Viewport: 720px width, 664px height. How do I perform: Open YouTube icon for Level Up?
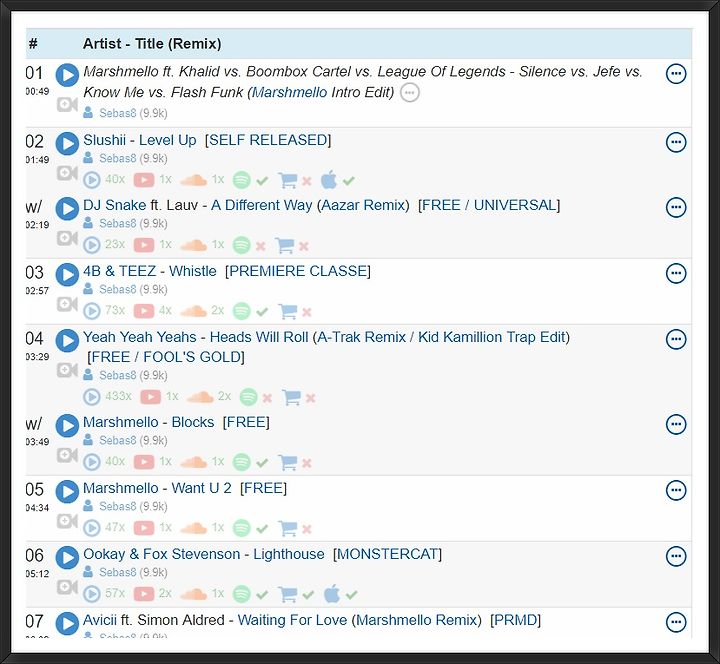pos(144,180)
